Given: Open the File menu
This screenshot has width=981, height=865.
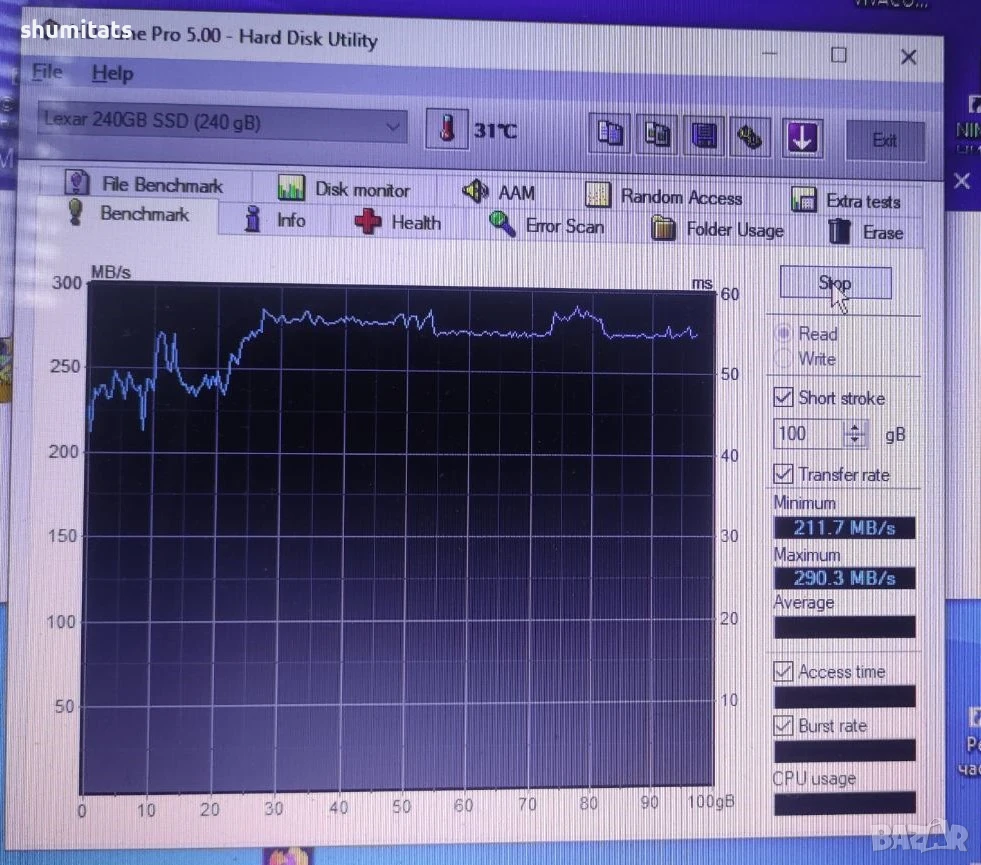Looking at the screenshot, I should click(48, 72).
